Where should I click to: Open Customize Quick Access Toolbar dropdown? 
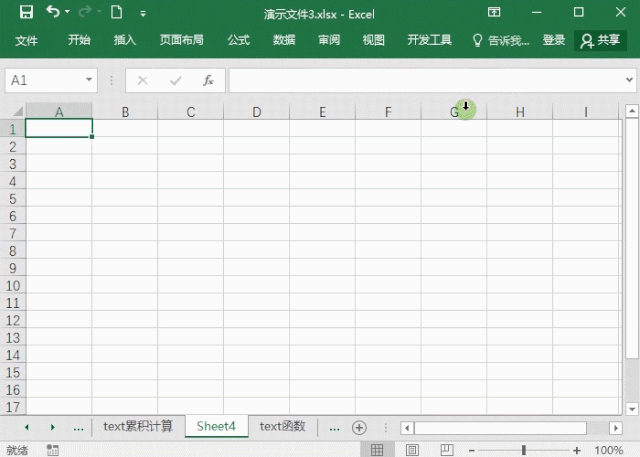tap(143, 14)
